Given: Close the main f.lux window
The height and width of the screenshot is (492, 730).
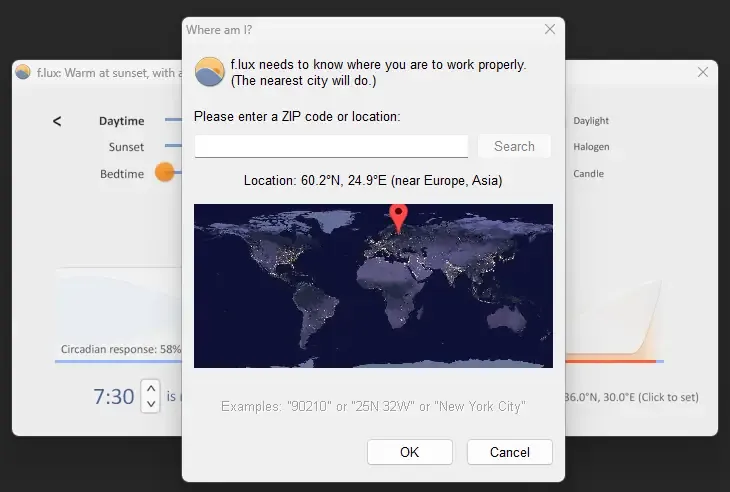Looking at the screenshot, I should click(x=703, y=72).
